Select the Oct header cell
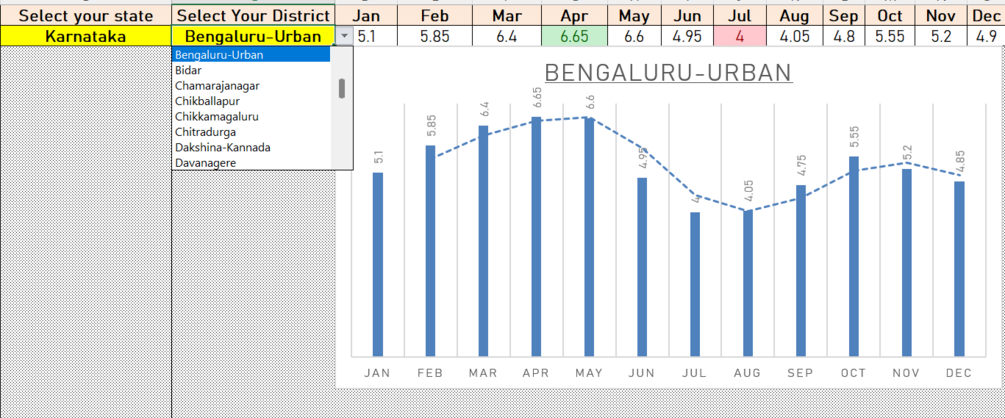This screenshot has height=418, width=1005. 891,16
